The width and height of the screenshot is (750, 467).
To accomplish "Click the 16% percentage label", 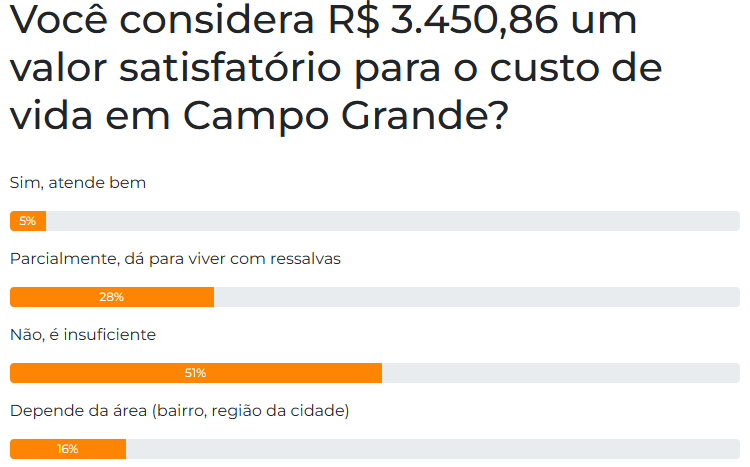I will tap(67, 449).
